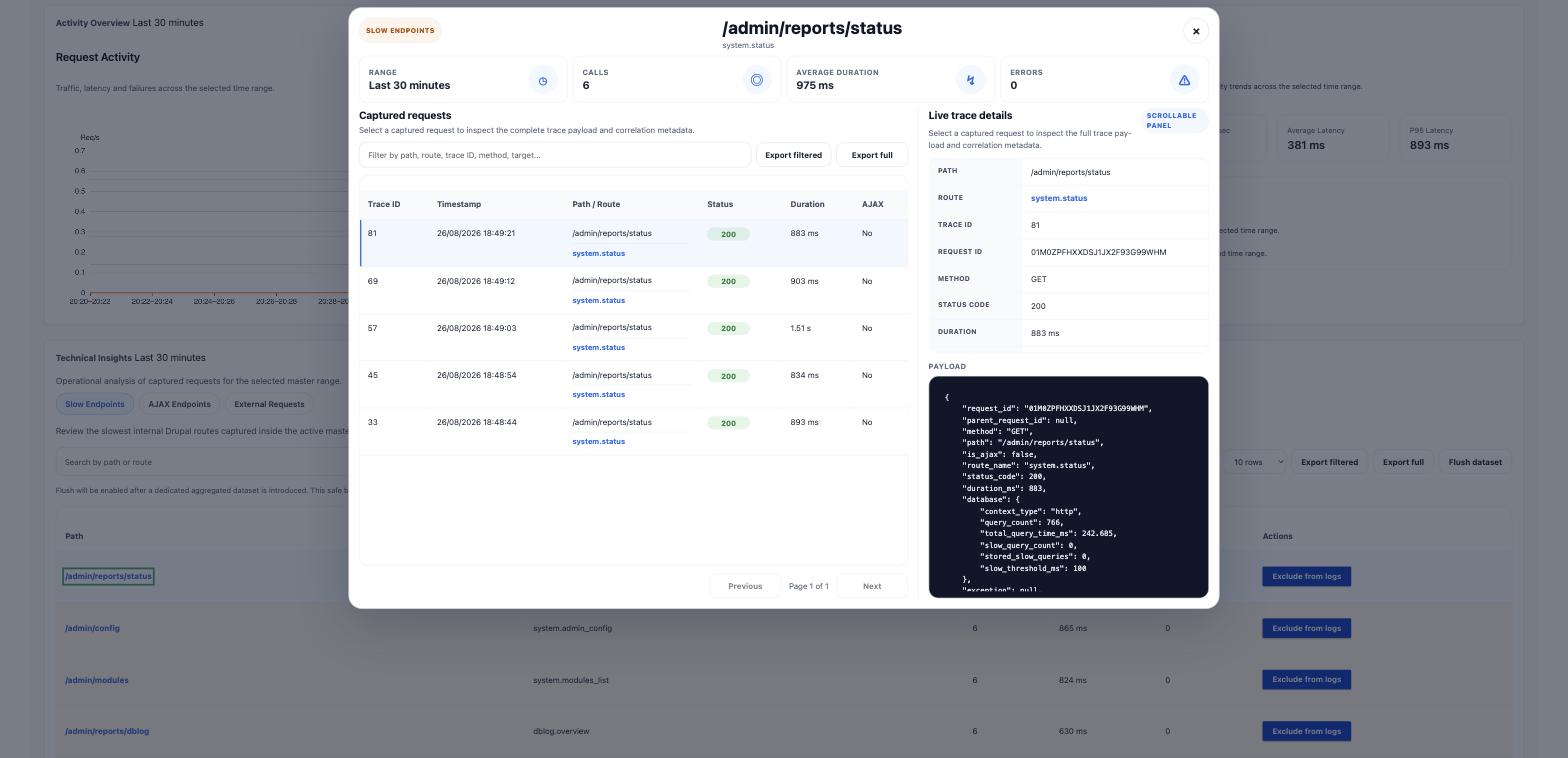Click the Errors warning triangle icon
The height and width of the screenshot is (758, 1568).
click(x=1184, y=80)
